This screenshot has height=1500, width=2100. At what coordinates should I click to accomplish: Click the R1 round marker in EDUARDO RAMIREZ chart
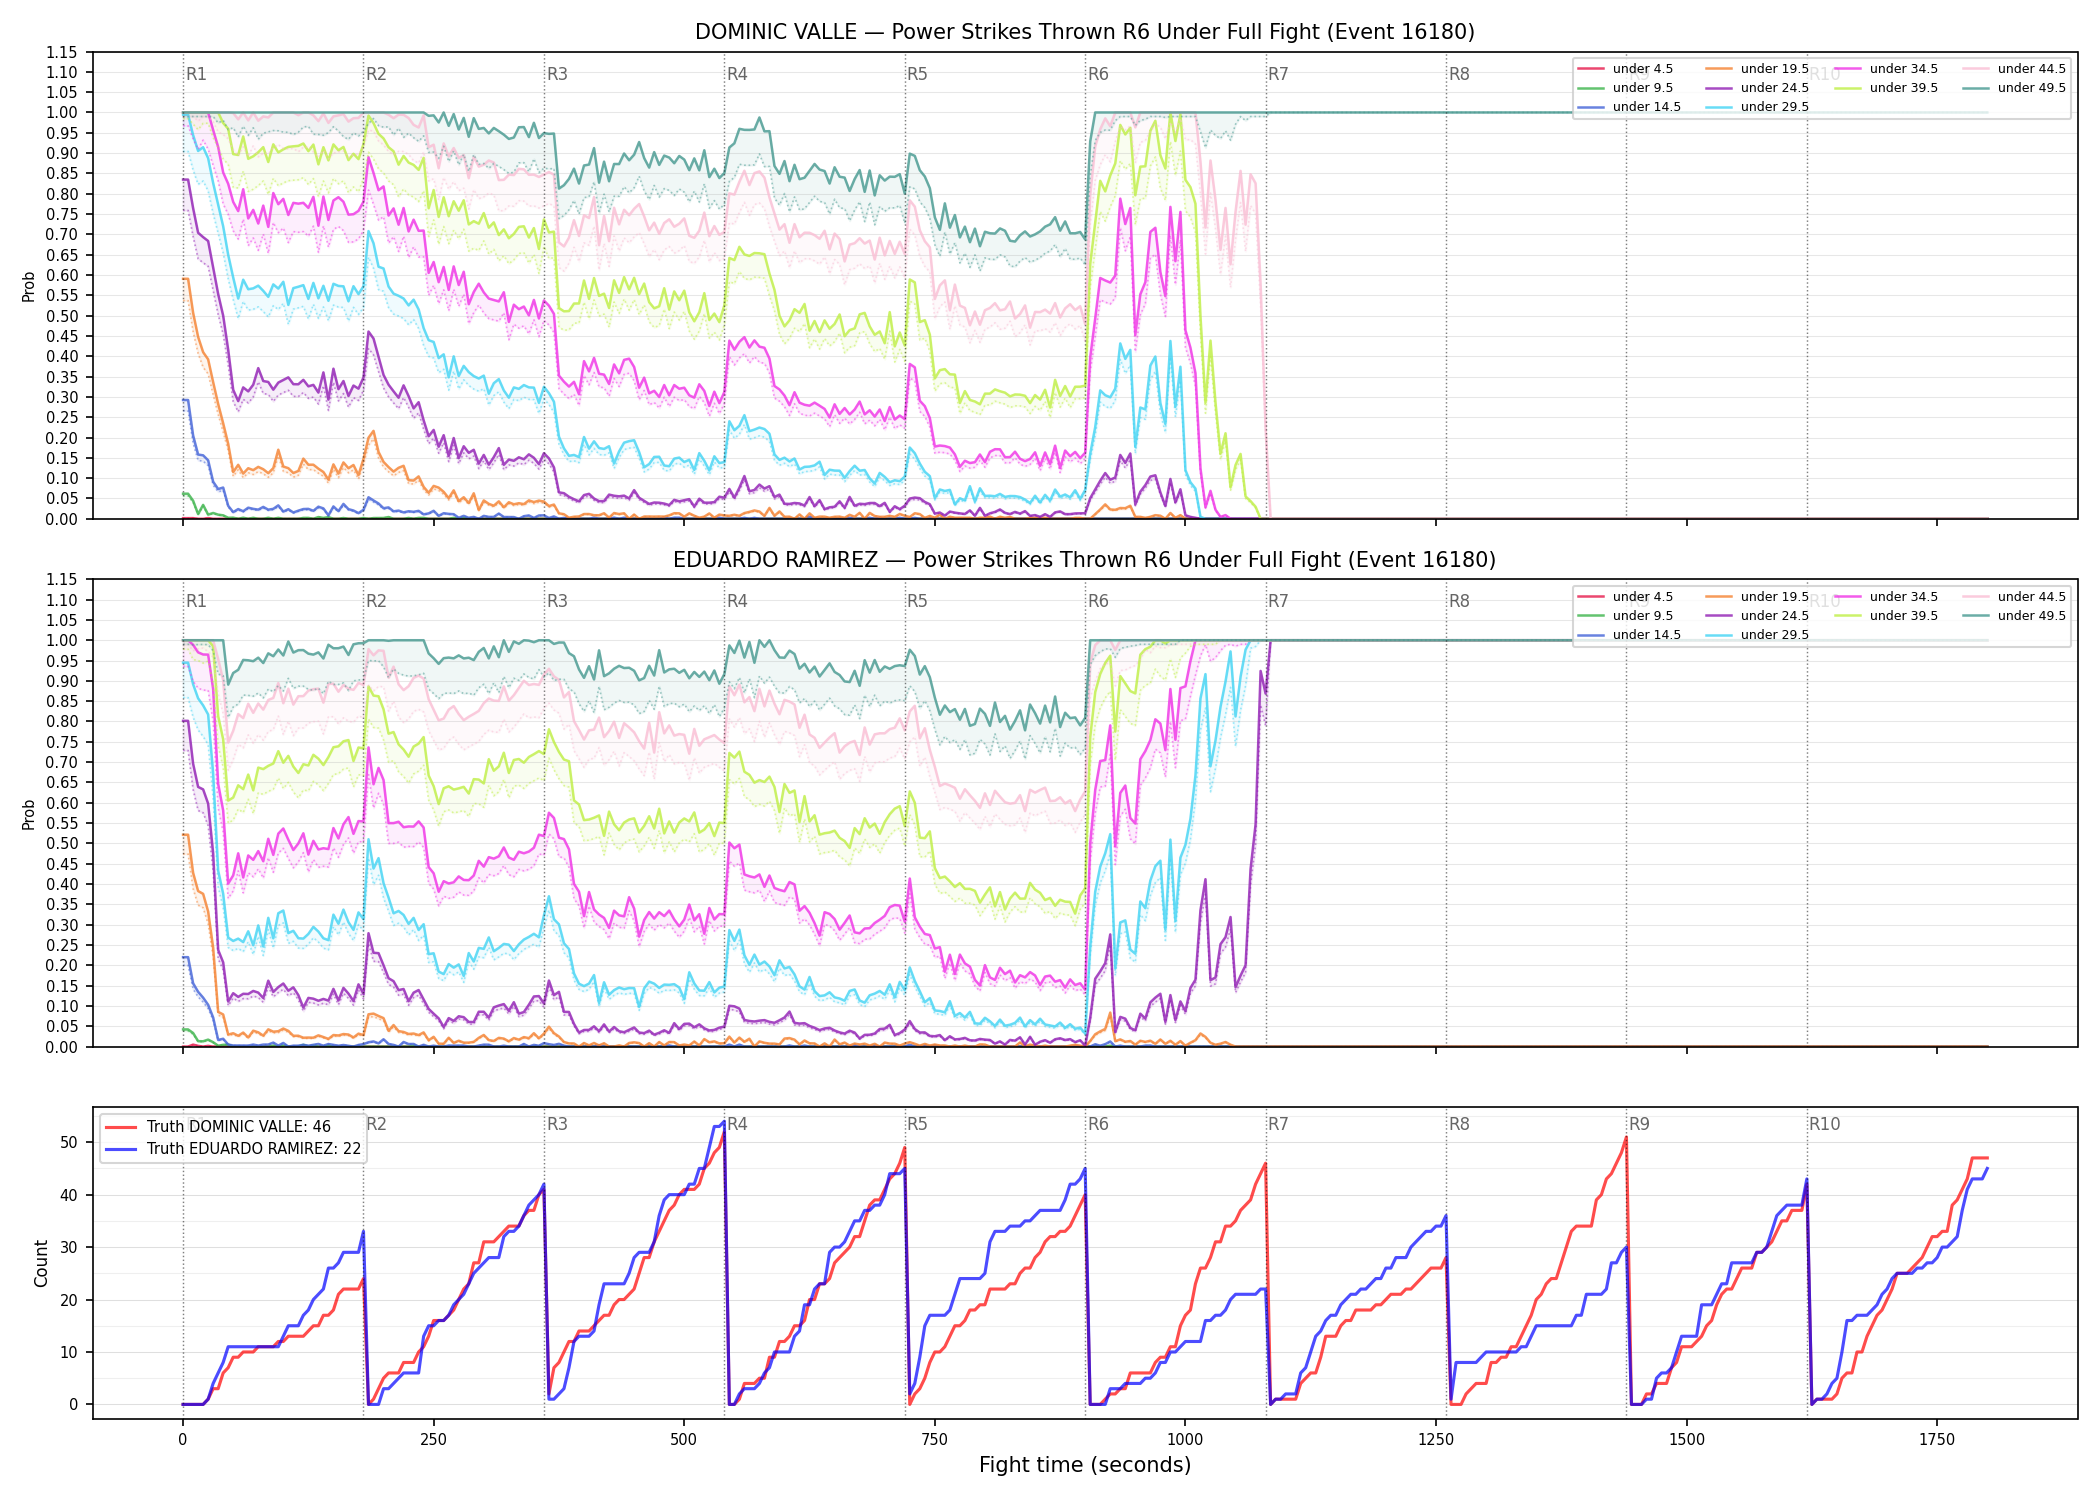(x=196, y=601)
